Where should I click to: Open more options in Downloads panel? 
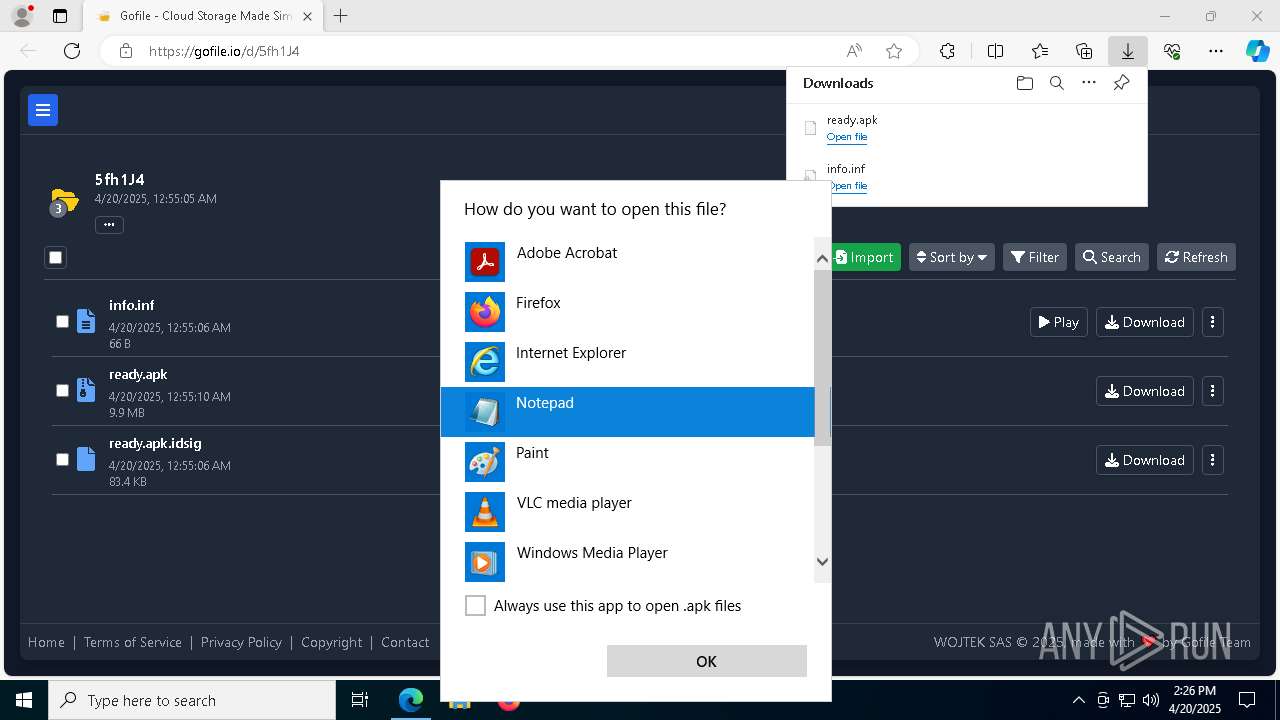click(1089, 83)
